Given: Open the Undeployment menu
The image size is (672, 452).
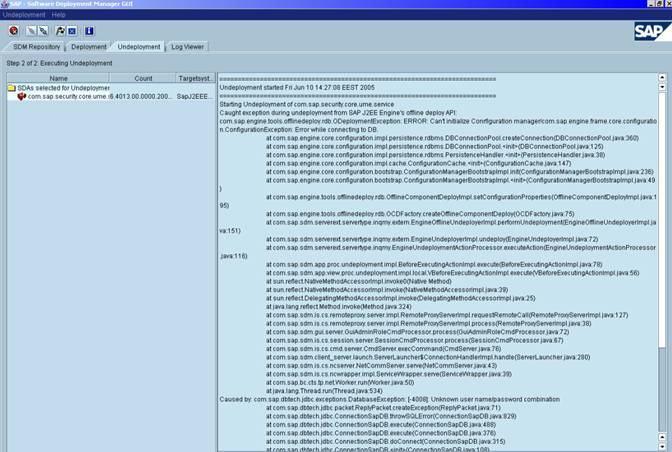Looking at the screenshot, I should [x=24, y=15].
